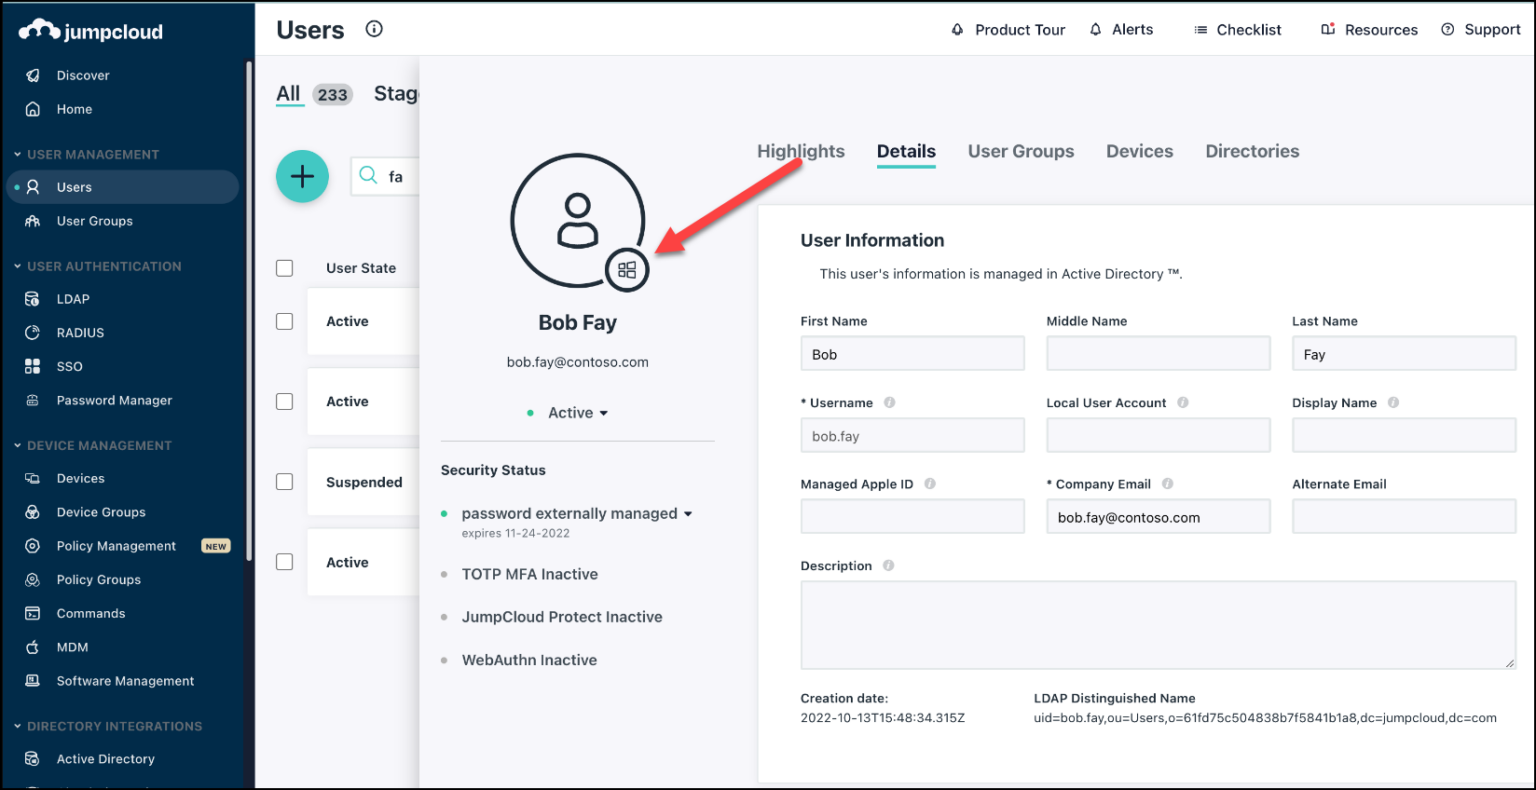Click inside the Description text field
The width and height of the screenshot is (1536, 790).
pyautogui.click(x=1157, y=624)
